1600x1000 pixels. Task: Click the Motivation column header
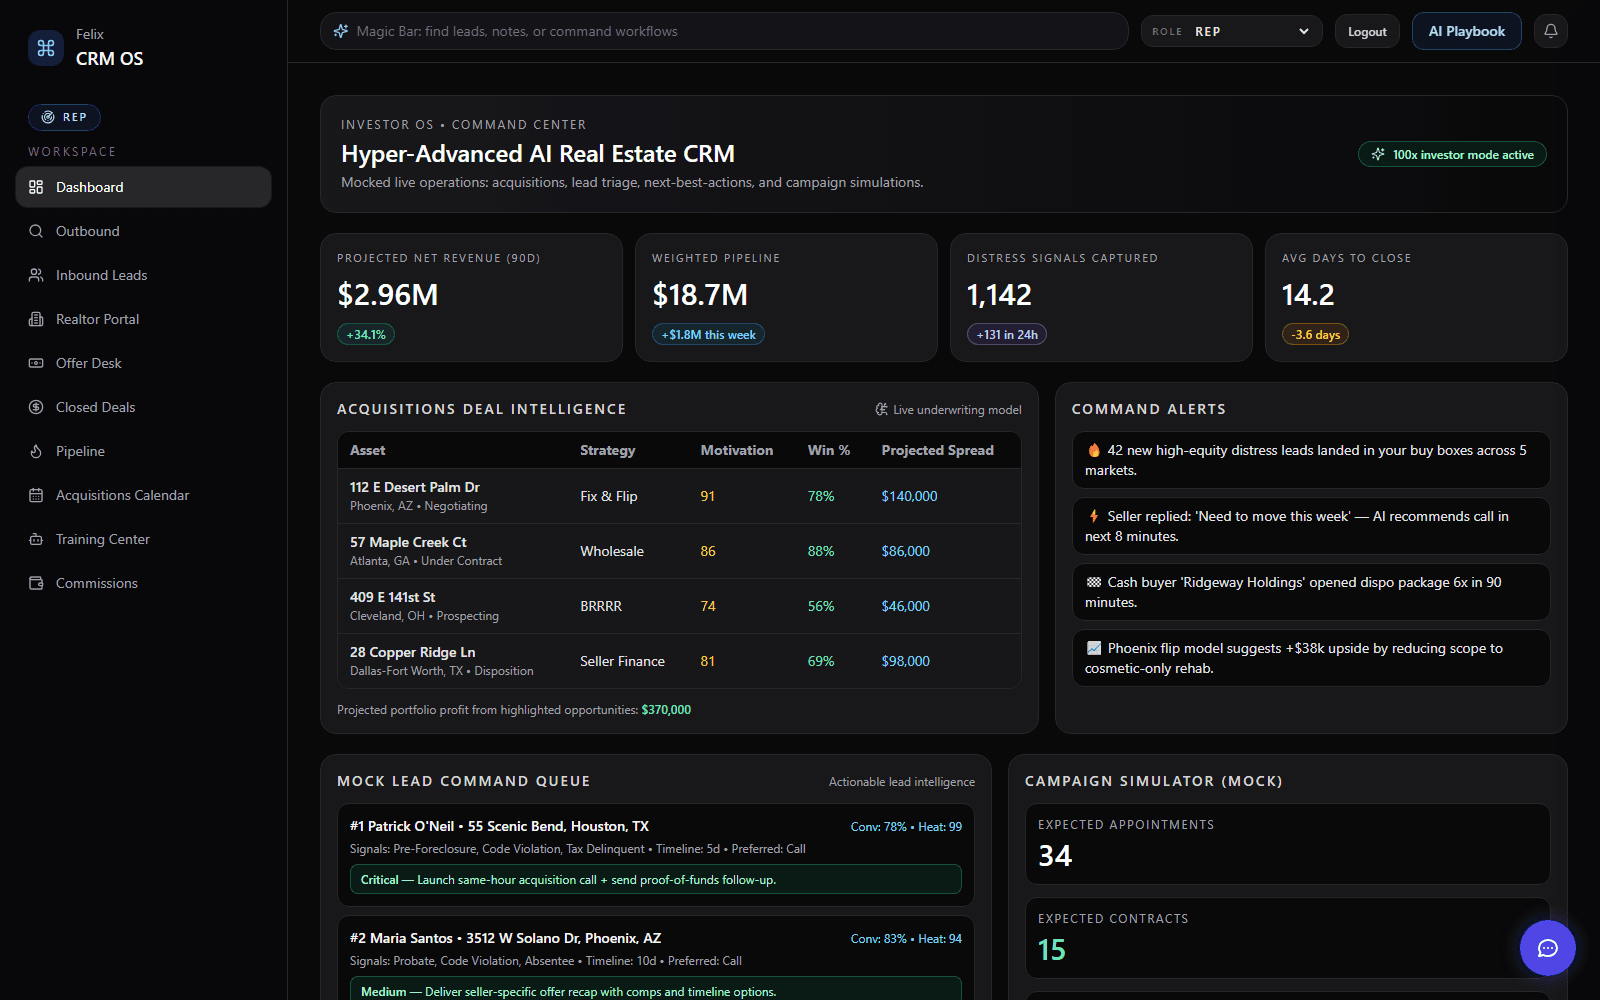coord(736,450)
